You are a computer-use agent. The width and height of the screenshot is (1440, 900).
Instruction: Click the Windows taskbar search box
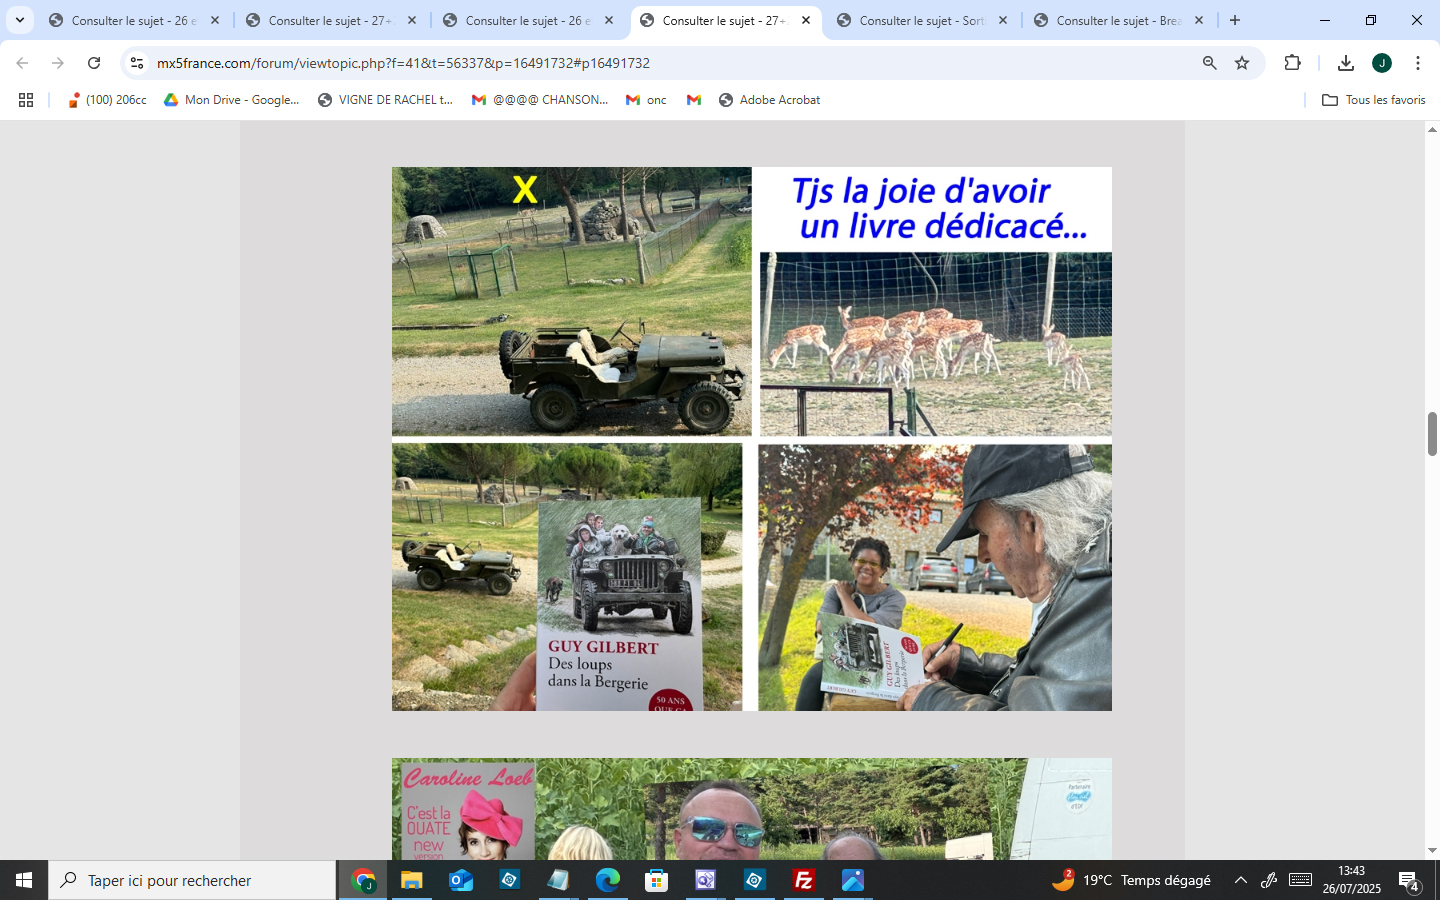coord(192,880)
